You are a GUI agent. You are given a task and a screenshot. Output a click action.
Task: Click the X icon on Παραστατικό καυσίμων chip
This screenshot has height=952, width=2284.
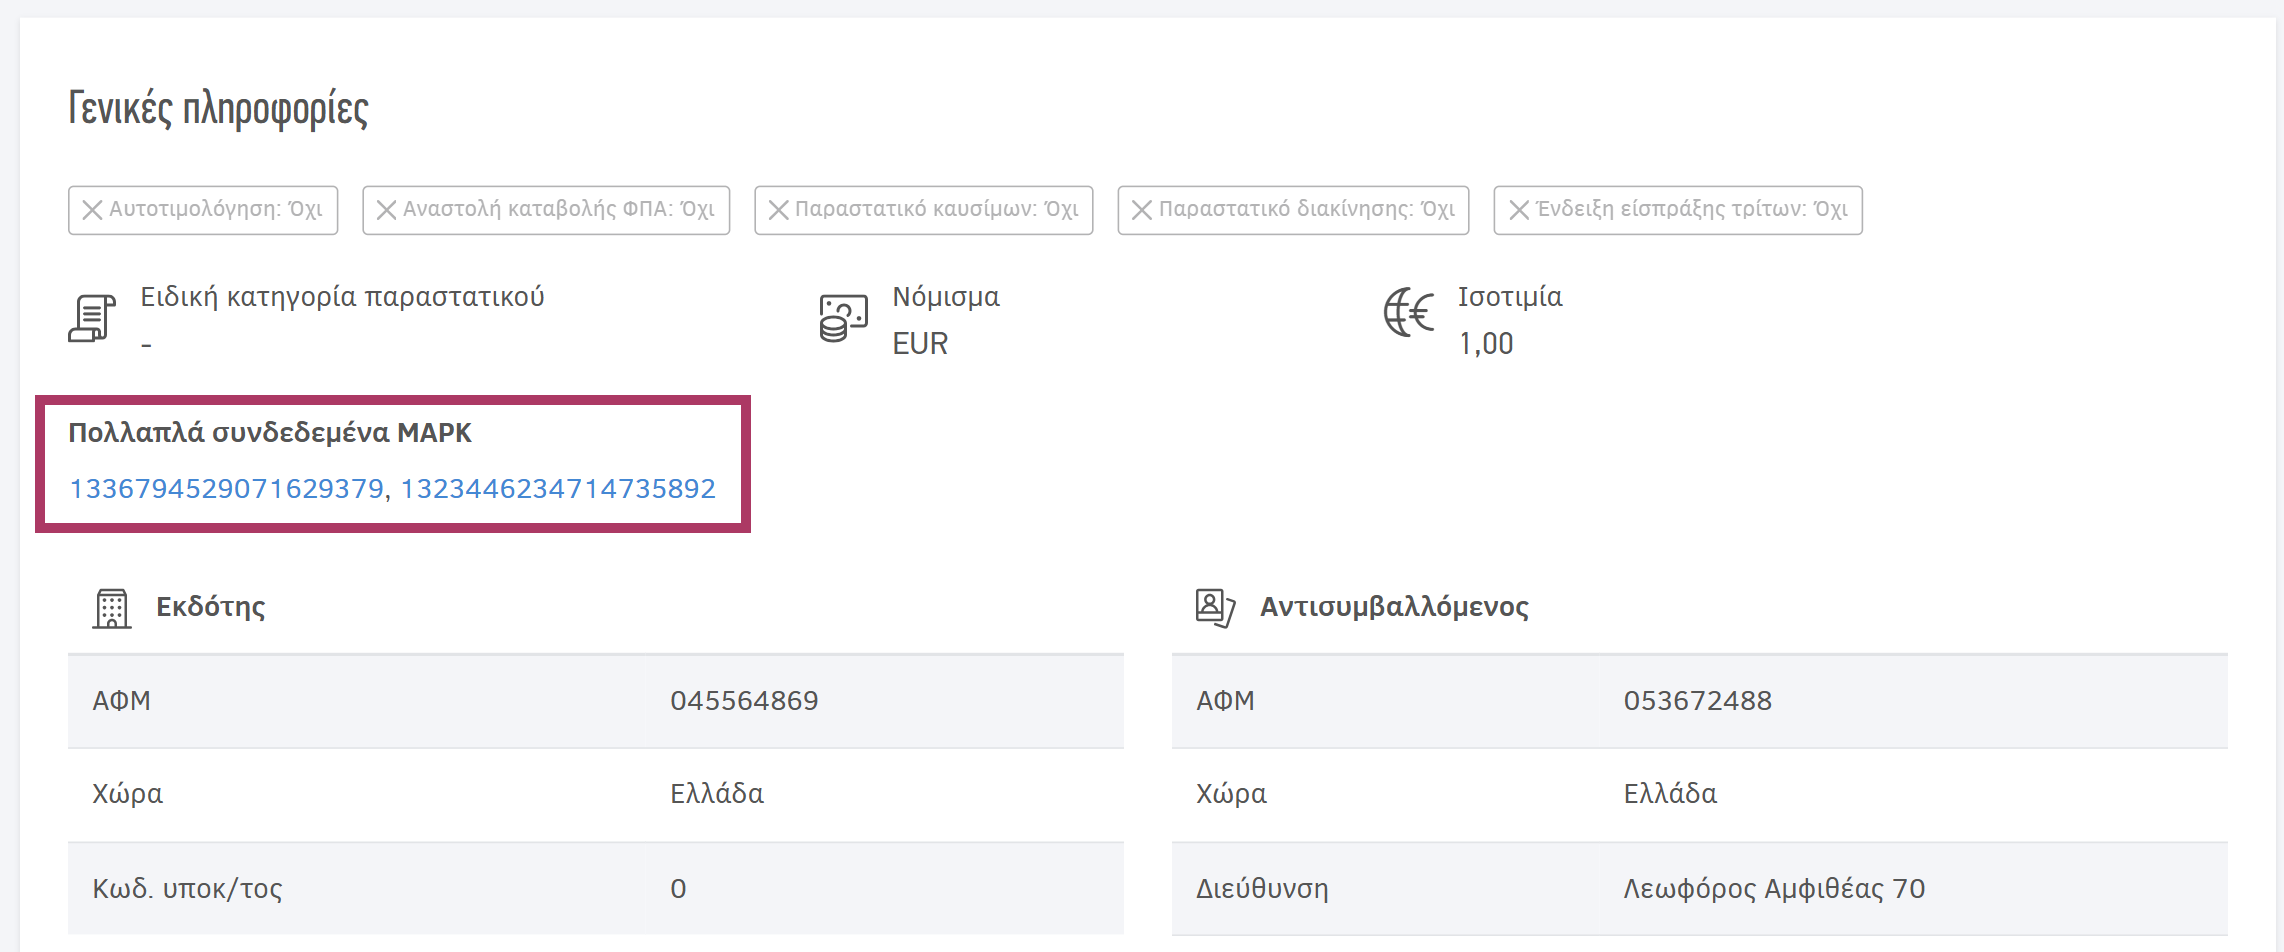(781, 210)
